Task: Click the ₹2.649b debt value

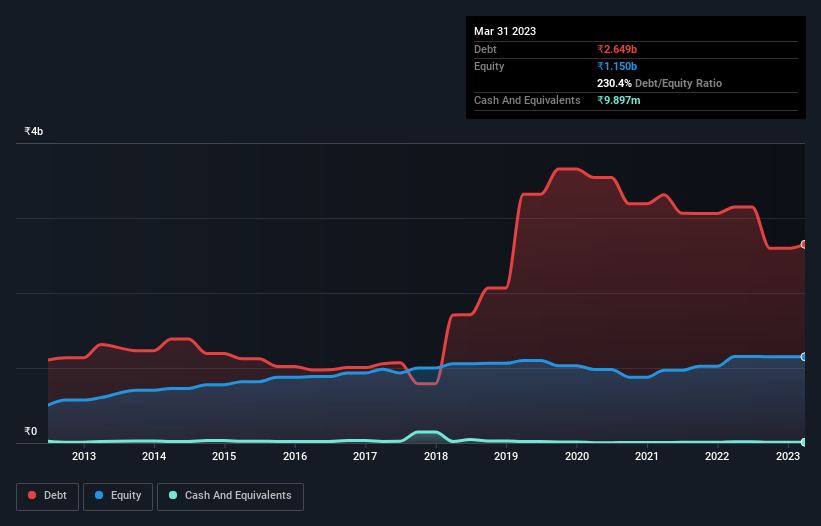Action: (617, 49)
